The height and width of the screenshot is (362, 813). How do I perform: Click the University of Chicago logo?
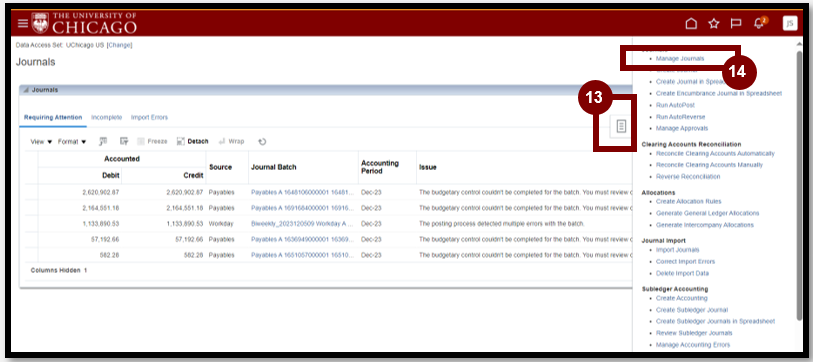coord(84,23)
